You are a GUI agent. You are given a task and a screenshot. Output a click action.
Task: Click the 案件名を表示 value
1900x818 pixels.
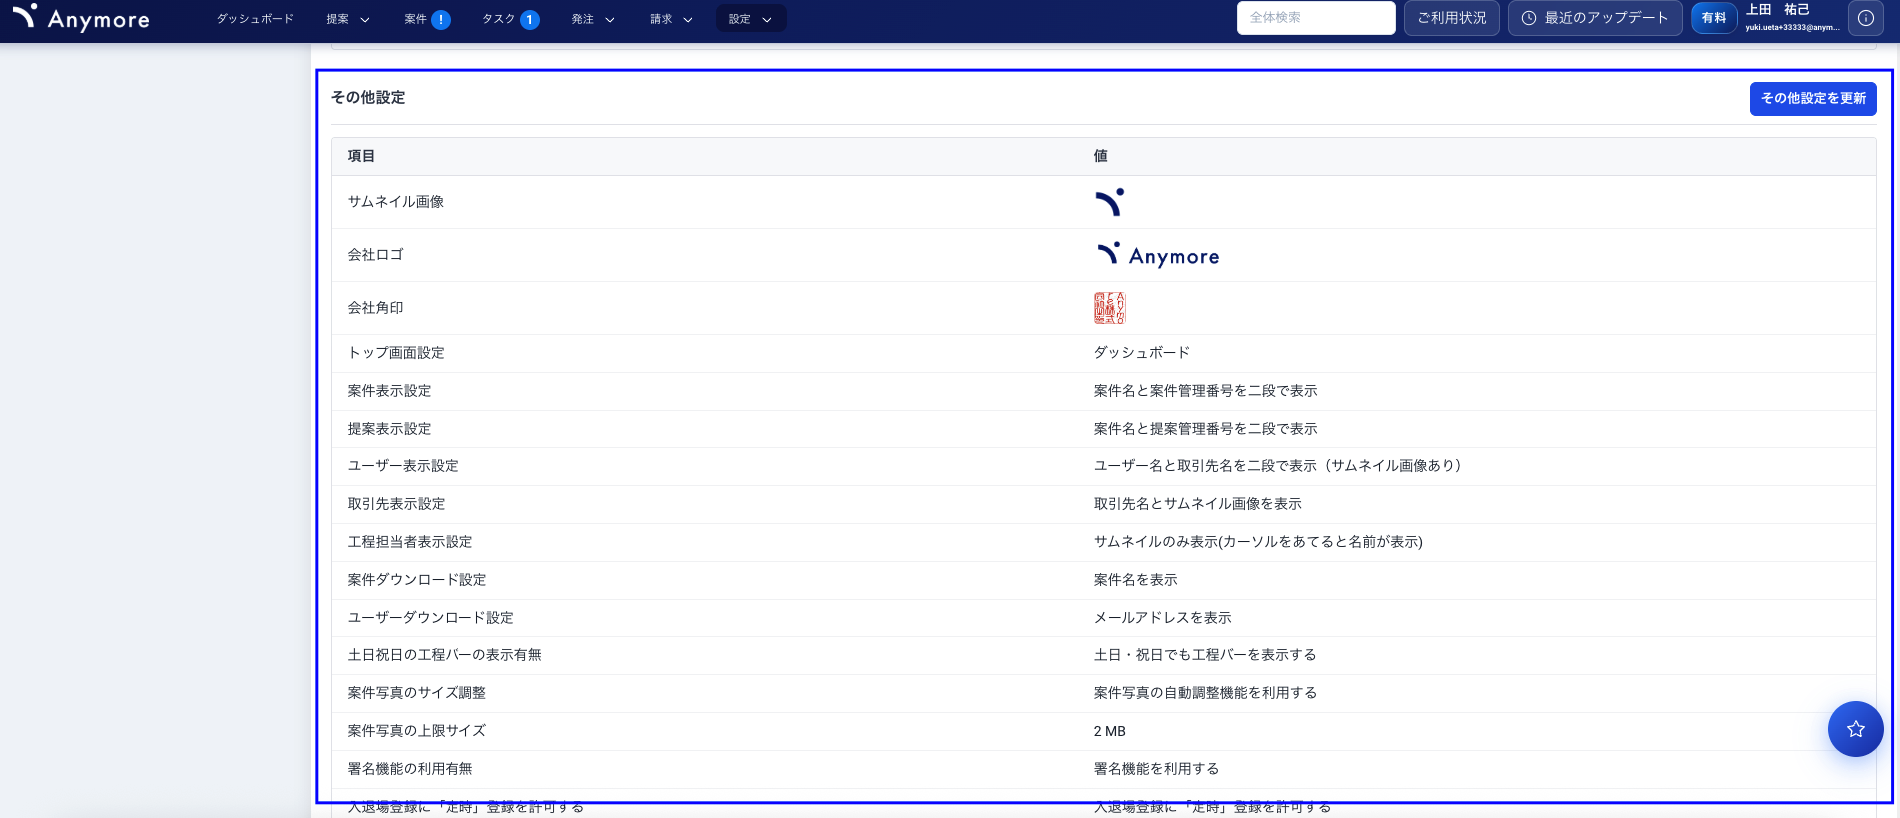coord(1135,580)
